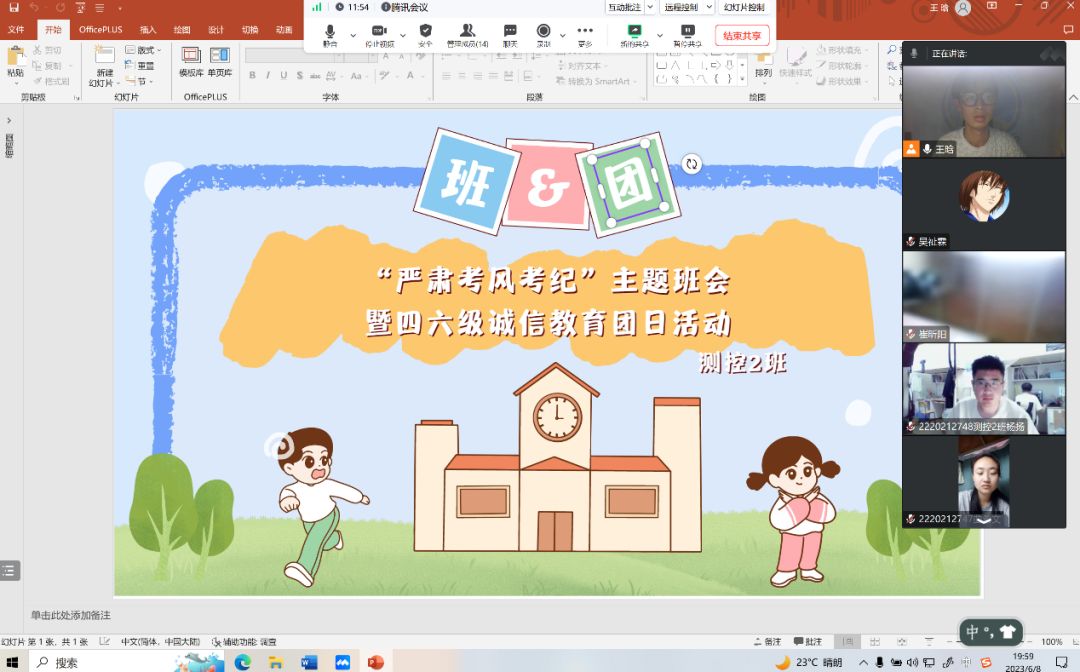Image resolution: width=1080 pixels, height=672 pixels.
Task: Start recording with the record icon
Action: tap(543, 35)
